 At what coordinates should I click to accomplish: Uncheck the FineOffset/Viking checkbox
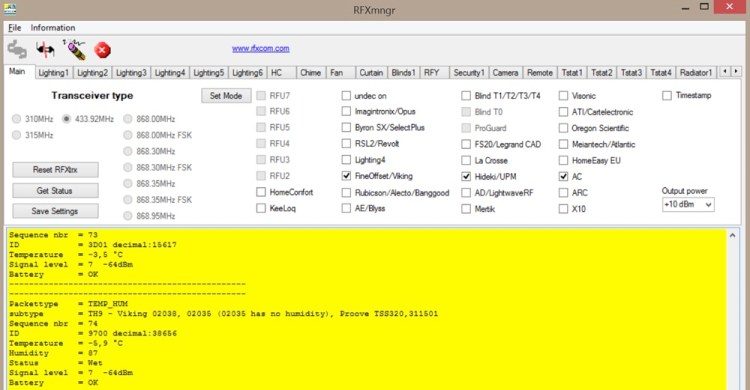click(x=346, y=176)
